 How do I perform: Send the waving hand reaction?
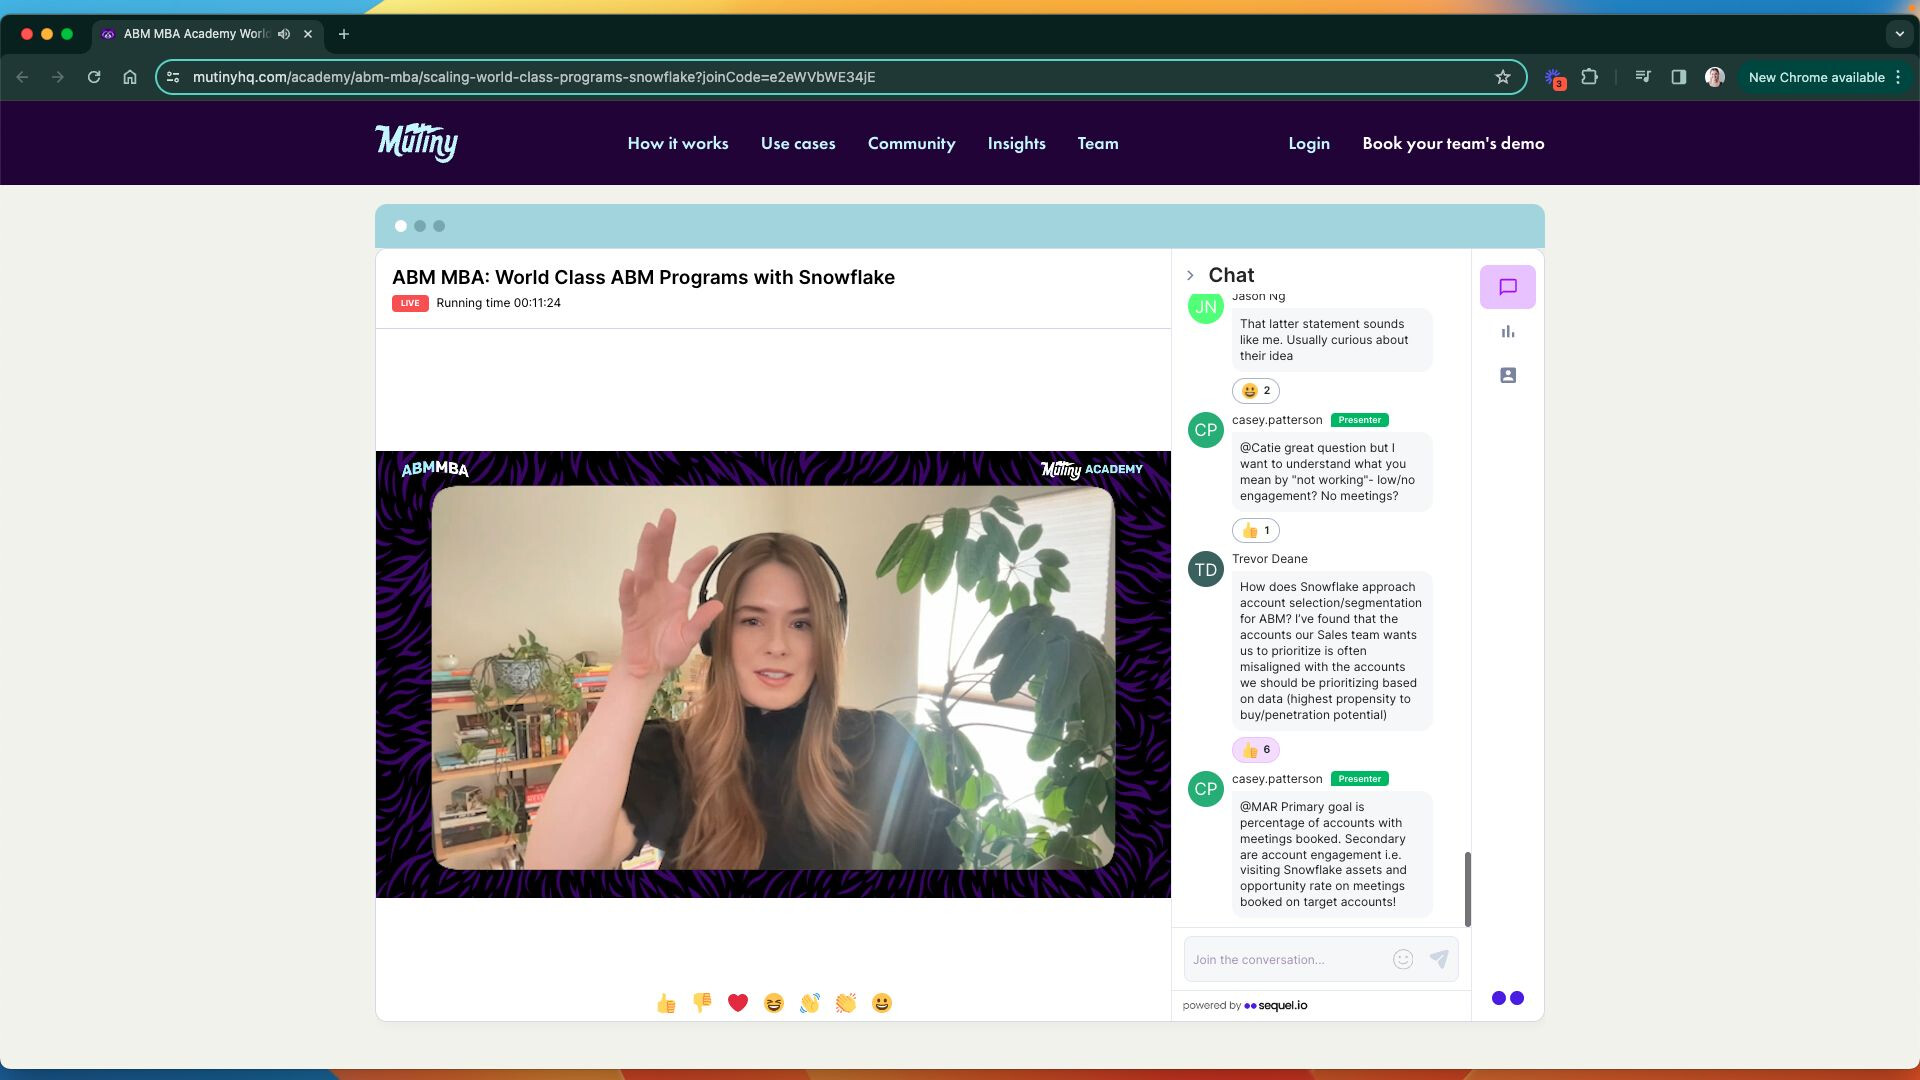point(810,1003)
